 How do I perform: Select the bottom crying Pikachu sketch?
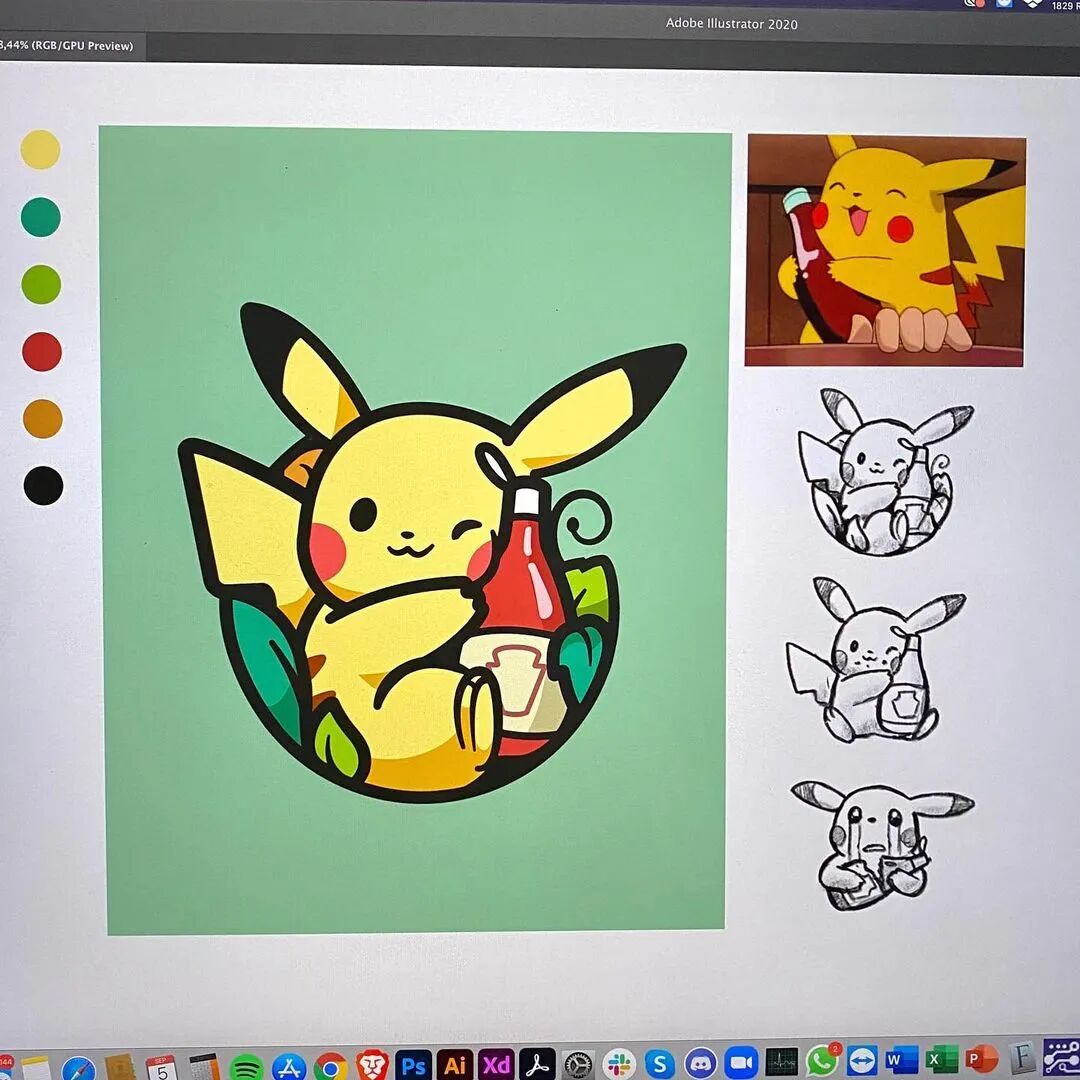(x=882, y=846)
